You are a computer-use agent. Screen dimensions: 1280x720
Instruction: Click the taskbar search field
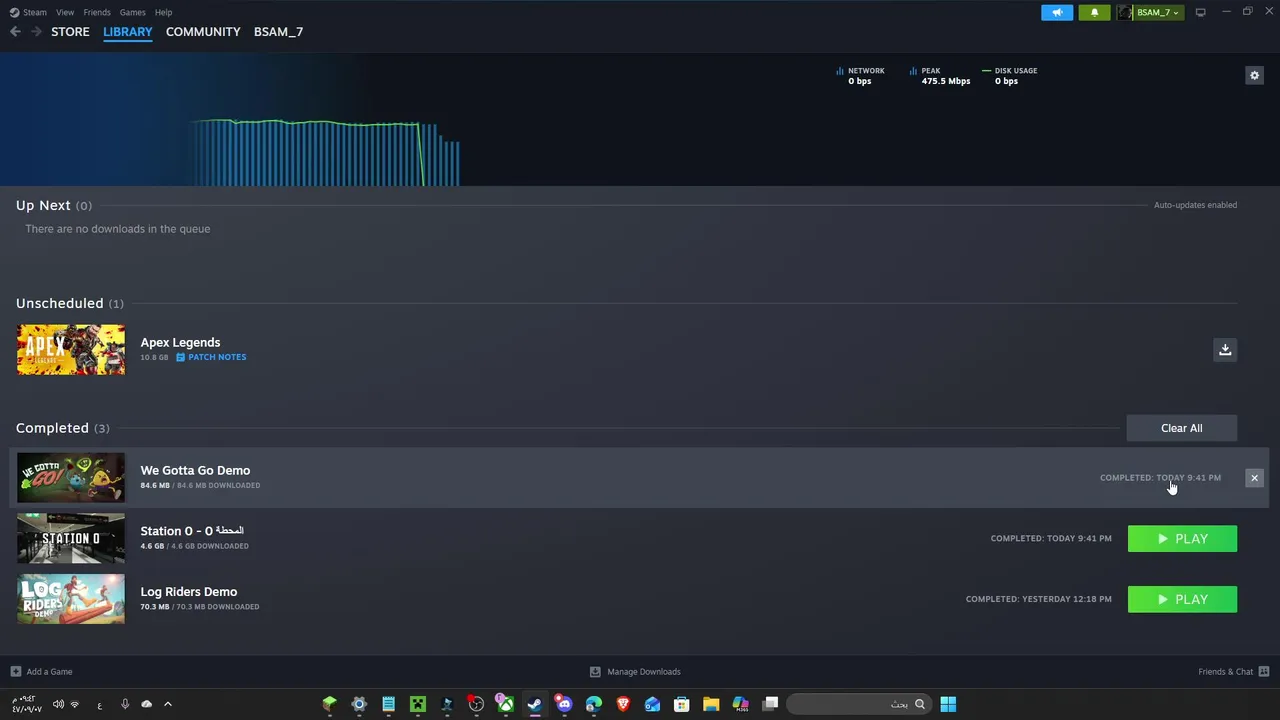click(859, 704)
